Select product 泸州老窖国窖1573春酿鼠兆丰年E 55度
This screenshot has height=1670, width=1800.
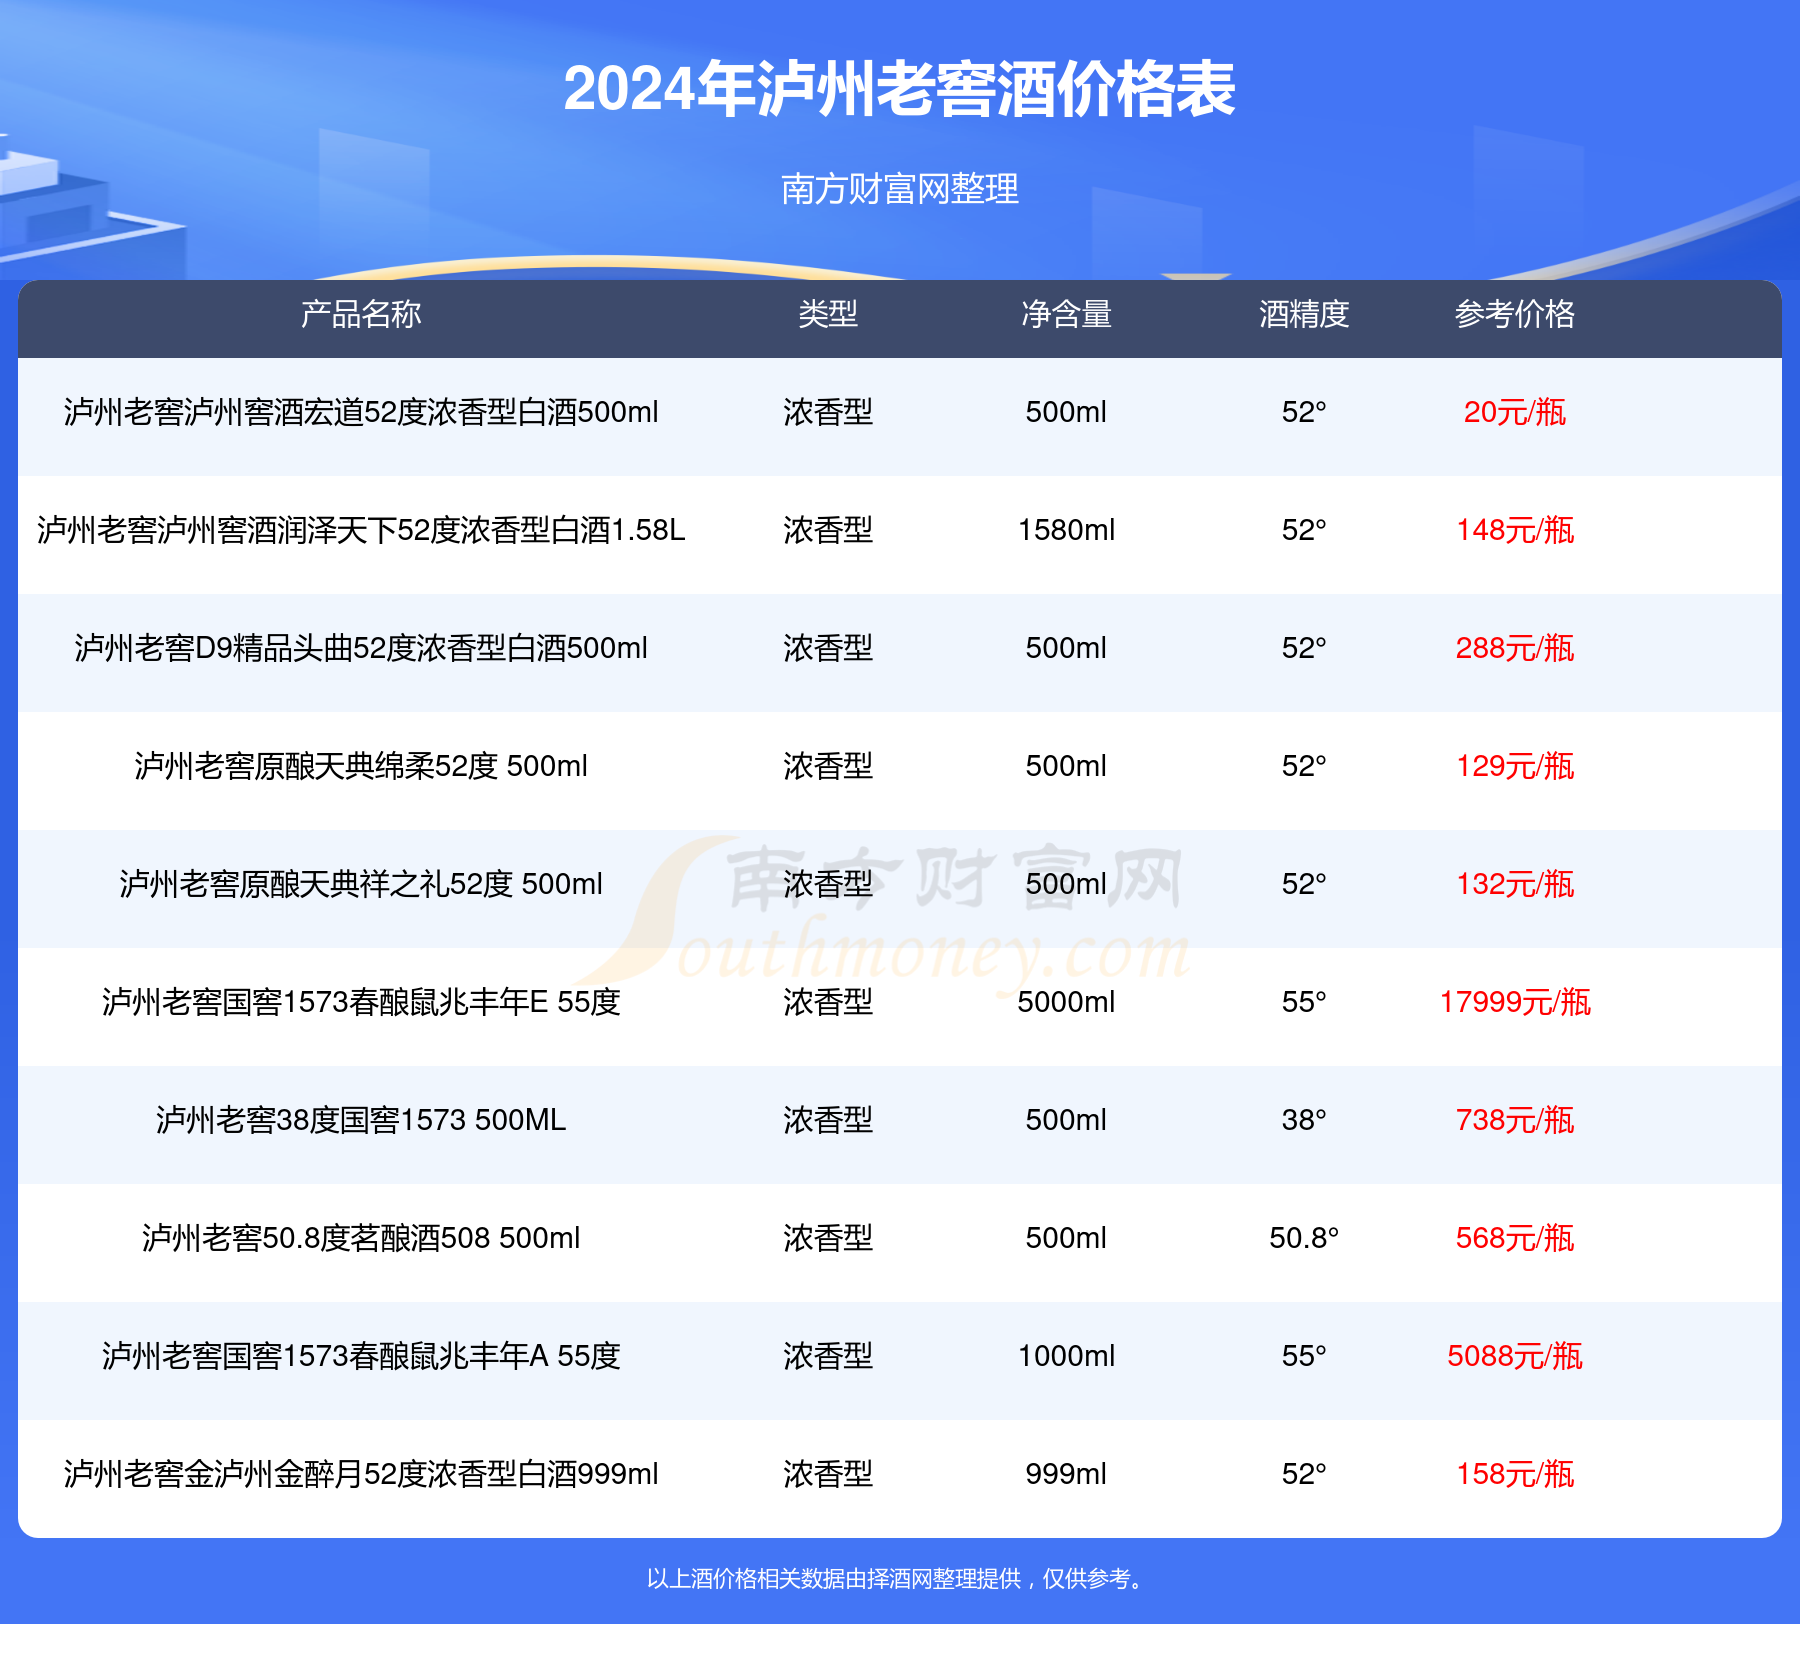(x=361, y=1002)
